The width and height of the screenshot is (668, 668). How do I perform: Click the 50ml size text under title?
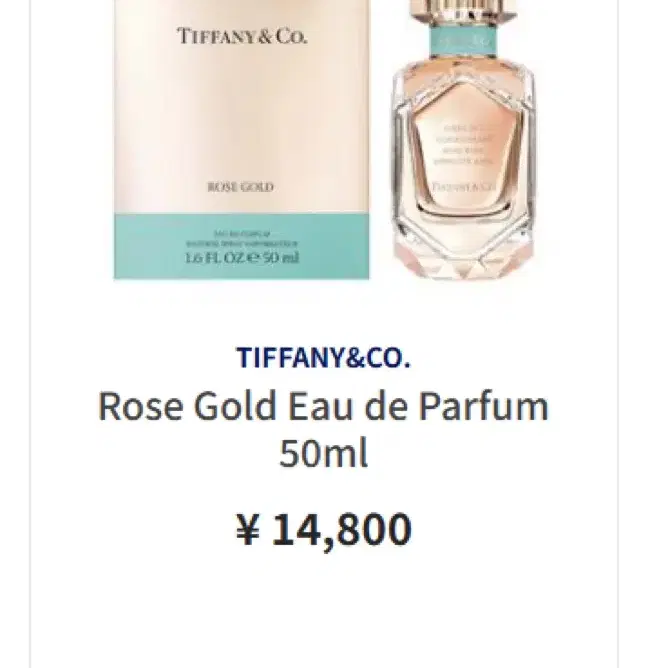click(x=324, y=454)
